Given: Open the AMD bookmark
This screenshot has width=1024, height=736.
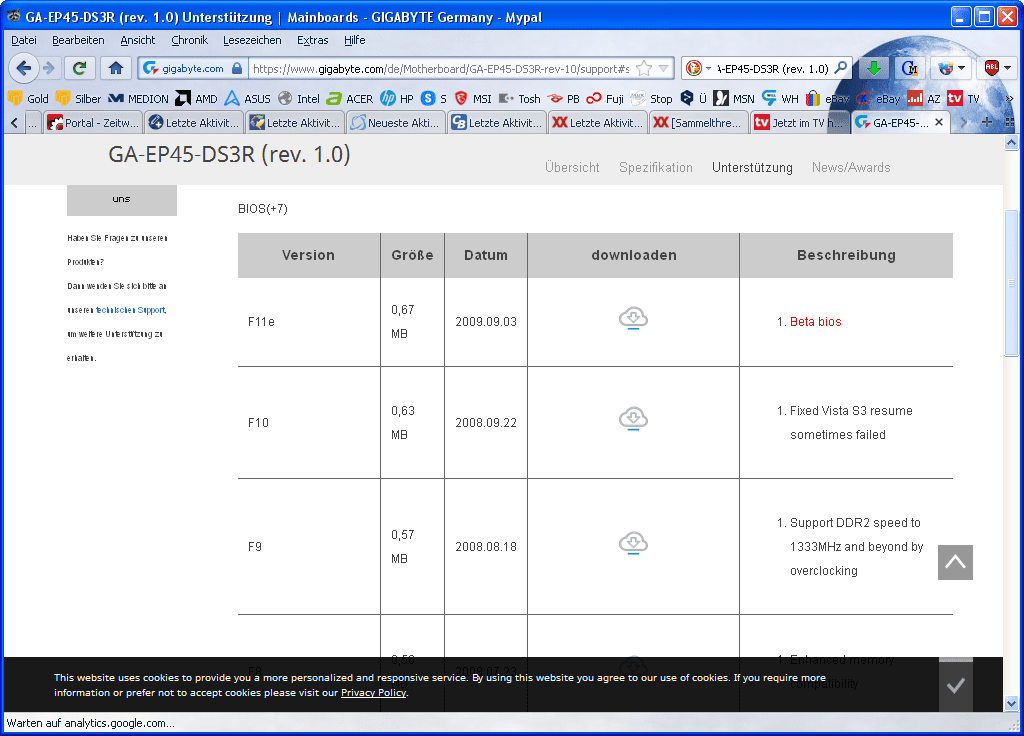Looking at the screenshot, I should click(197, 99).
